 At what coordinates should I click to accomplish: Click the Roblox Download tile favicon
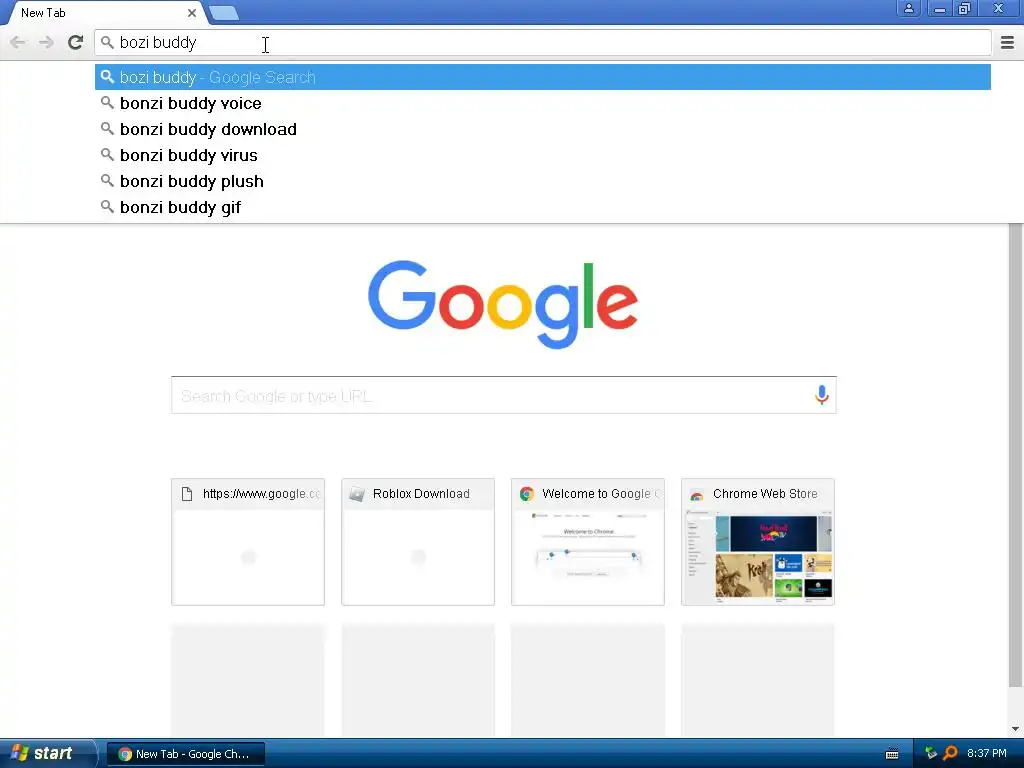(x=357, y=494)
